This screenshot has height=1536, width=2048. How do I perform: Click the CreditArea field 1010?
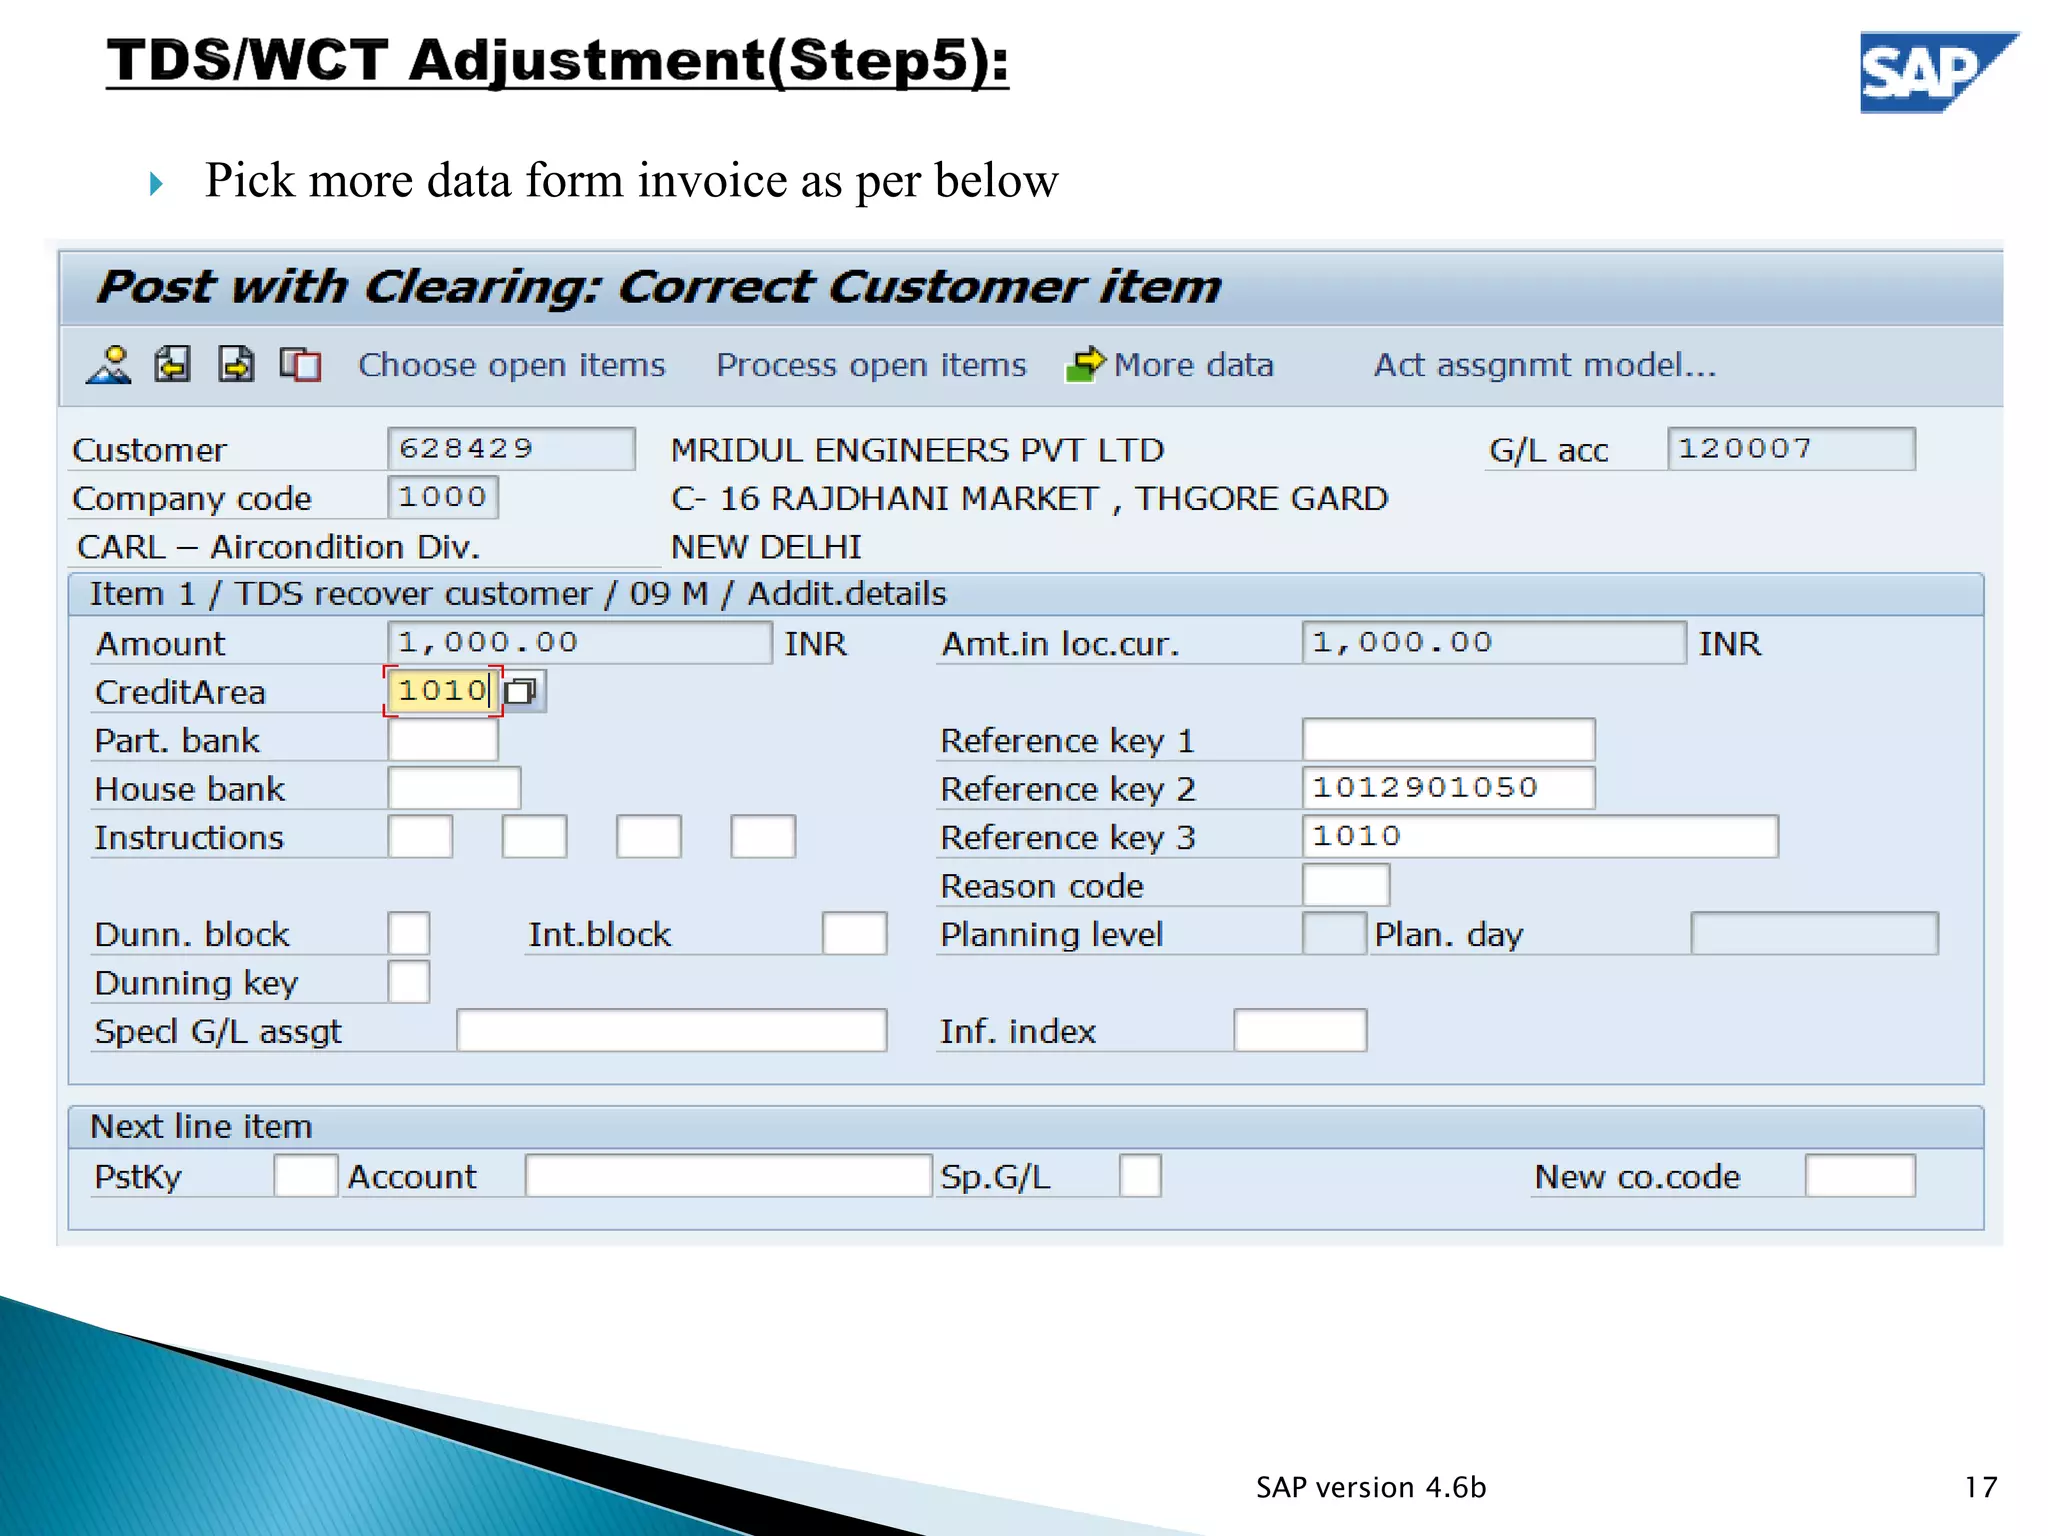pyautogui.click(x=443, y=691)
